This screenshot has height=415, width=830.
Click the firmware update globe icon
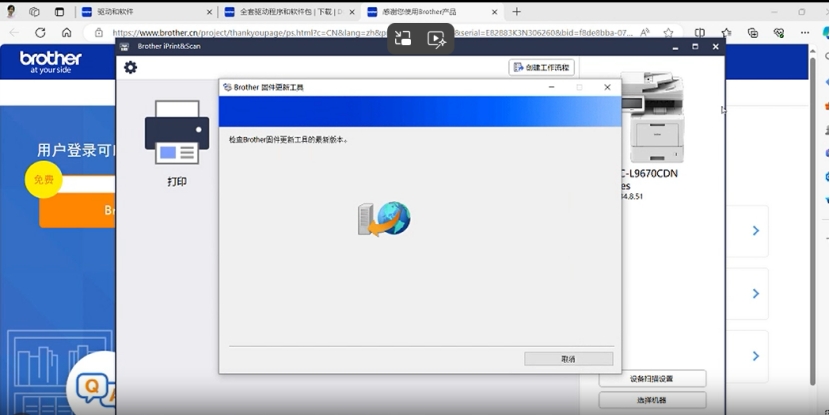tap(385, 218)
